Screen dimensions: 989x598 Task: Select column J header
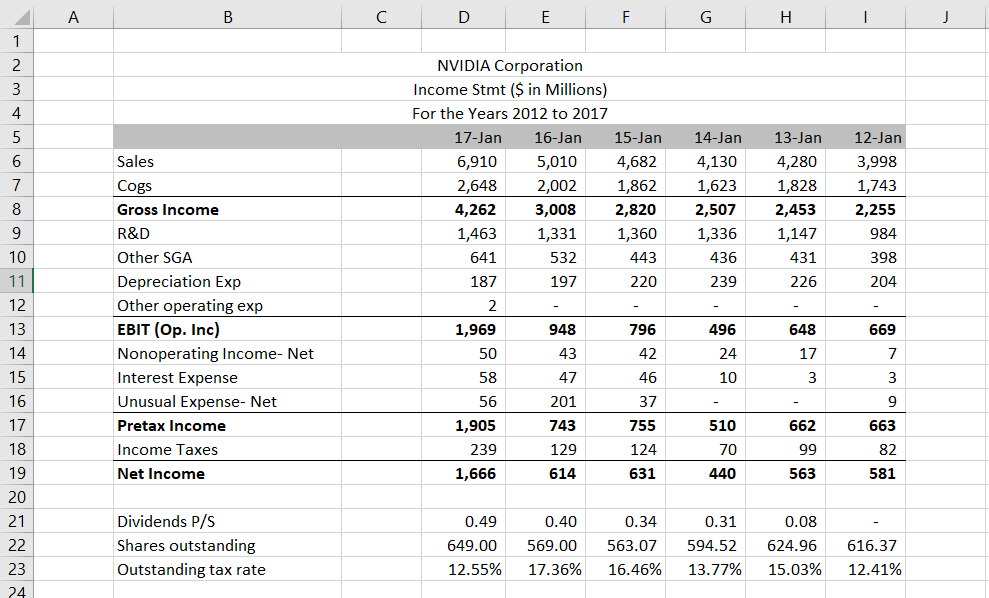click(944, 17)
